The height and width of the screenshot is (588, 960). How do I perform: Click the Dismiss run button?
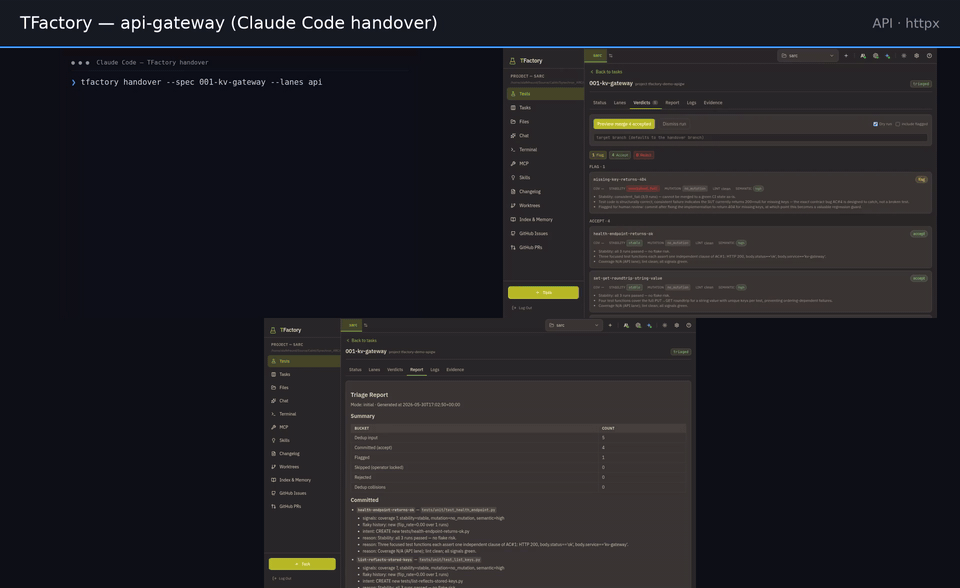(x=674, y=124)
